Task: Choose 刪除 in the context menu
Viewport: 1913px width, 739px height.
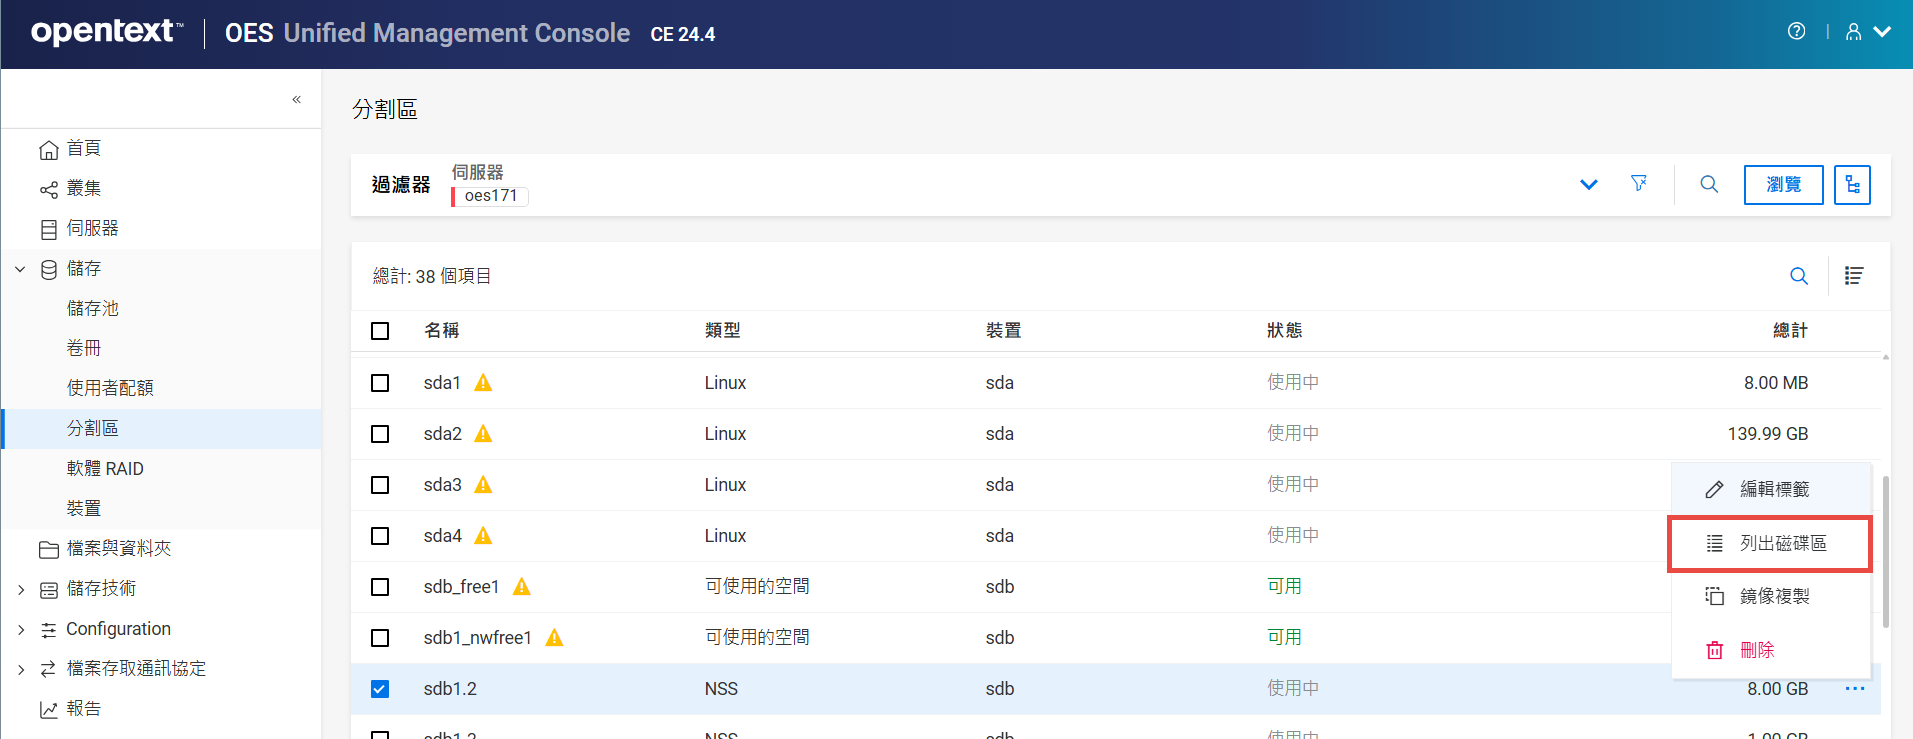Action: [x=1771, y=650]
